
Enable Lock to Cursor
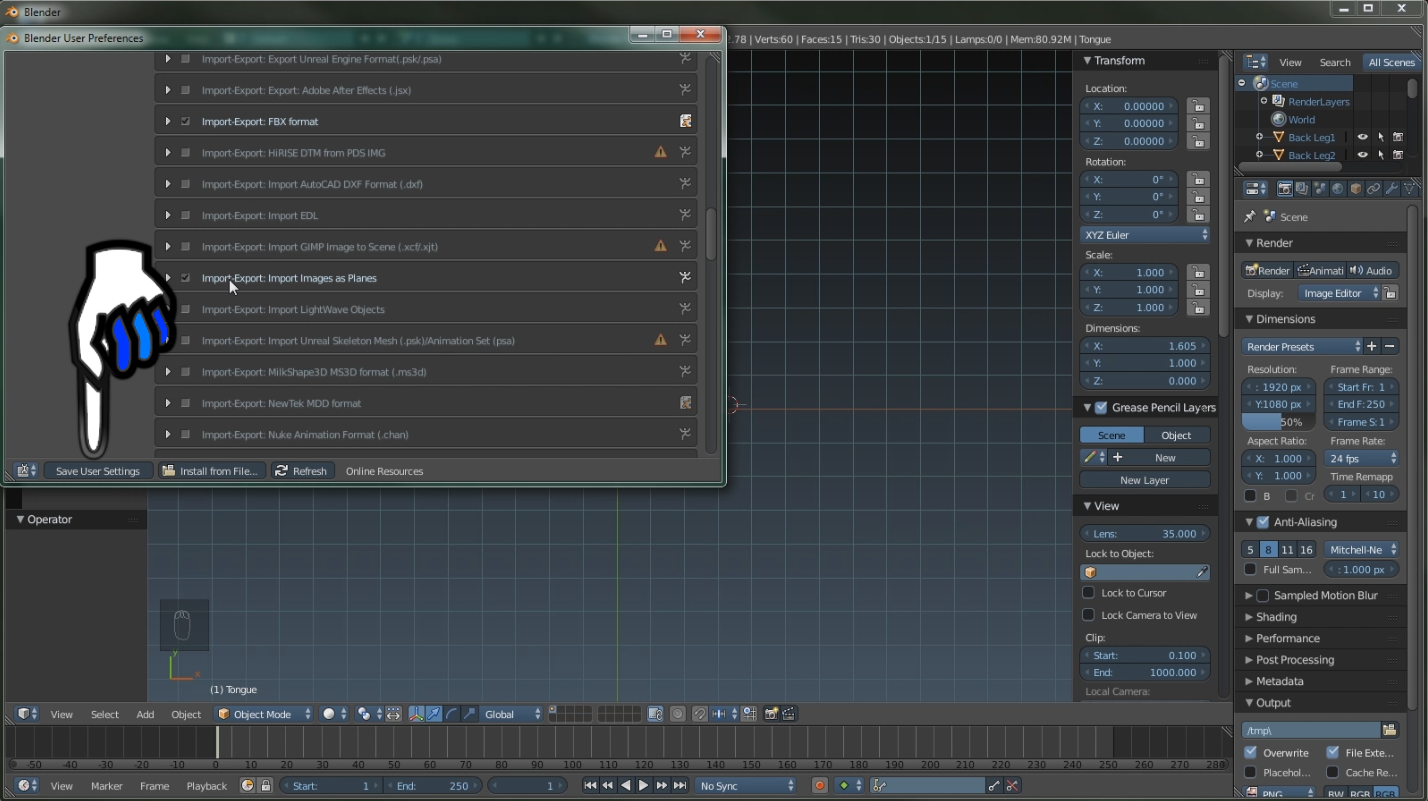(x=1089, y=593)
